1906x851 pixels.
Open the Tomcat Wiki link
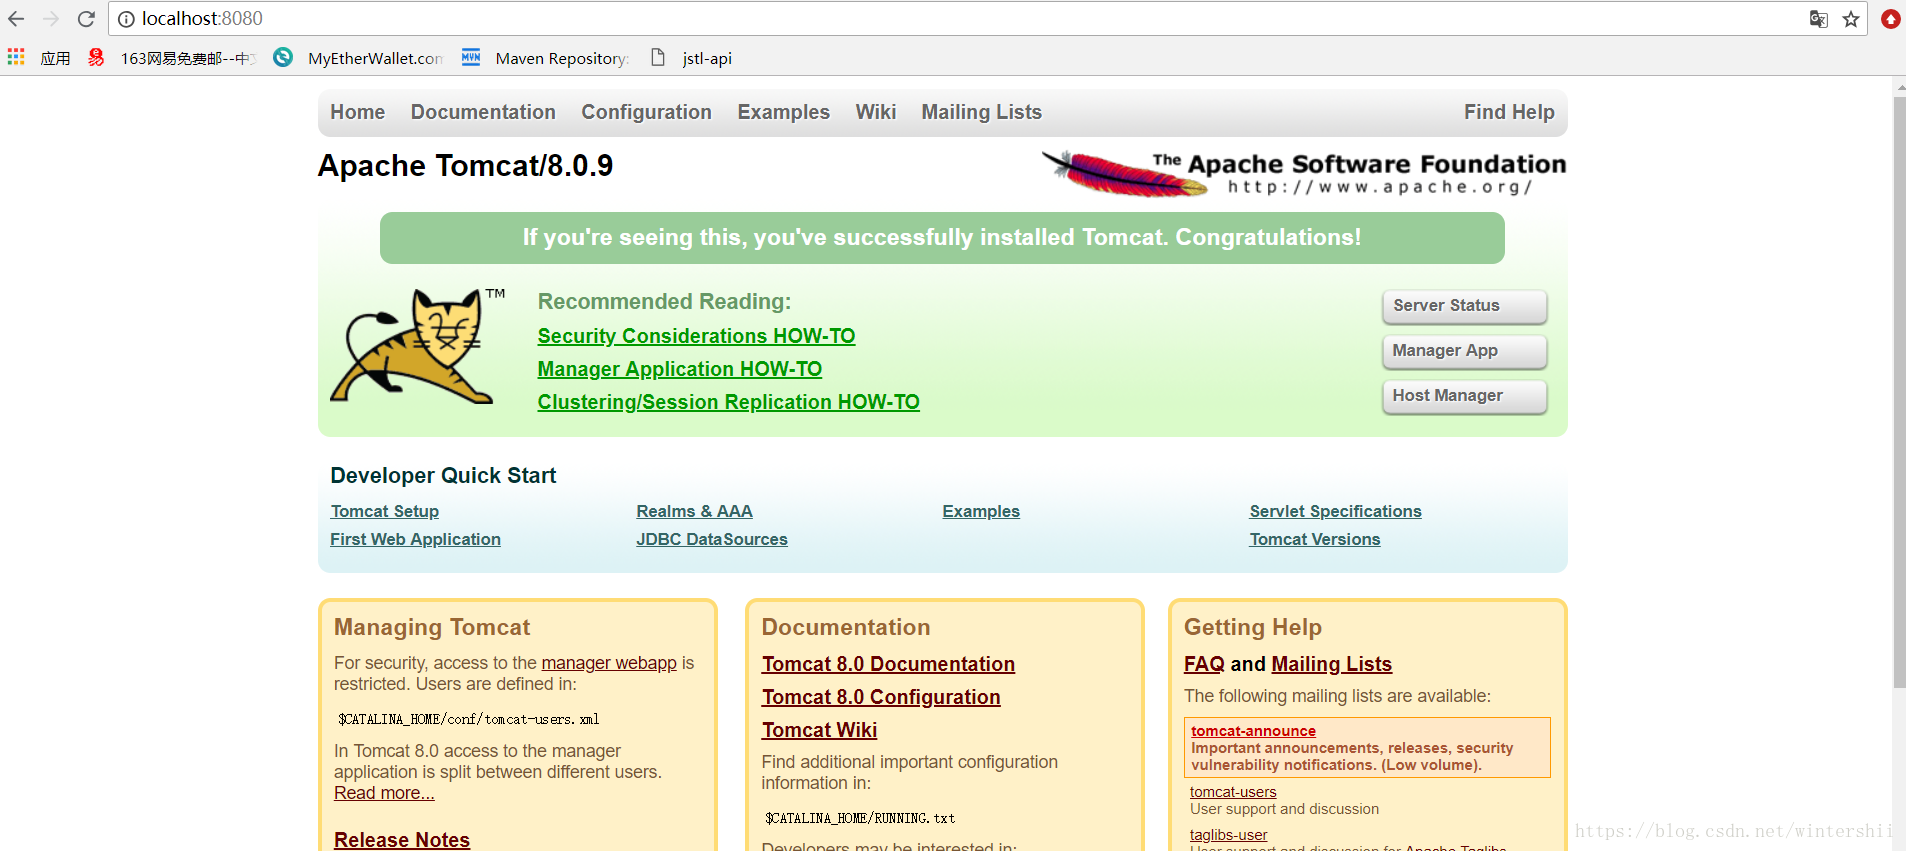click(819, 730)
